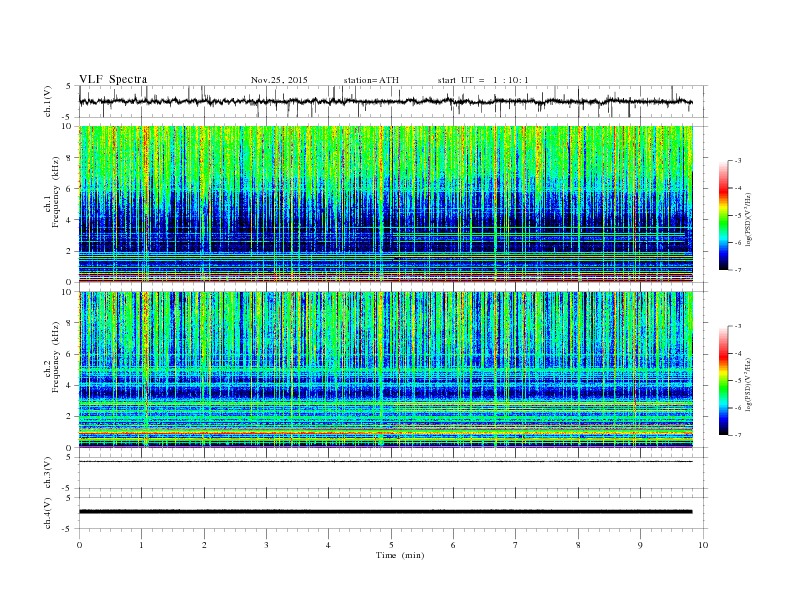The height and width of the screenshot is (612, 792).
Task: Click the upper color scale bar for ch.1
Action: (724, 215)
